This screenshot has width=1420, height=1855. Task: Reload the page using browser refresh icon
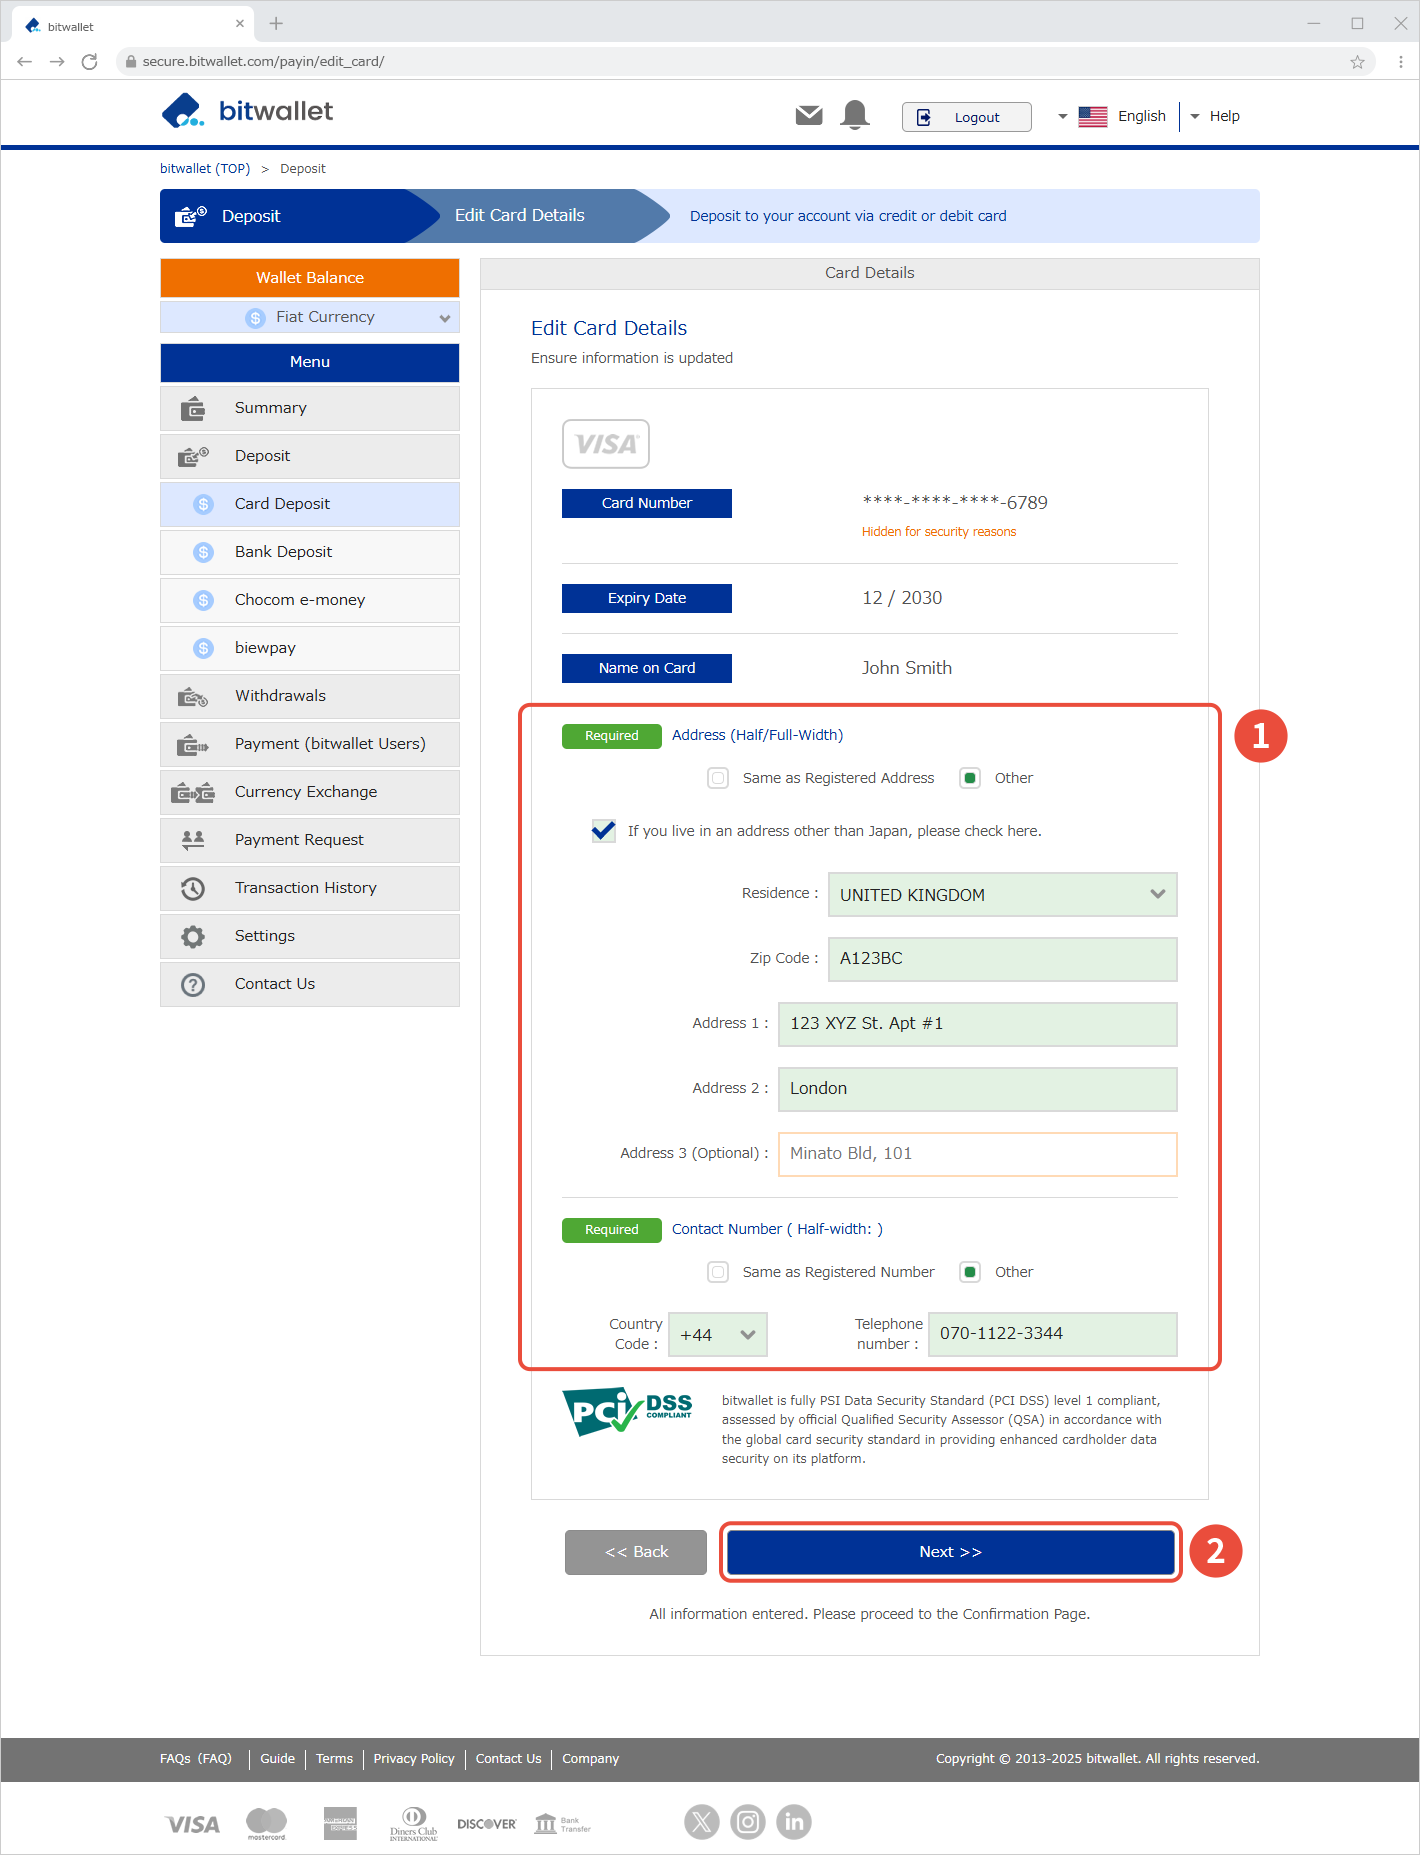click(x=90, y=62)
